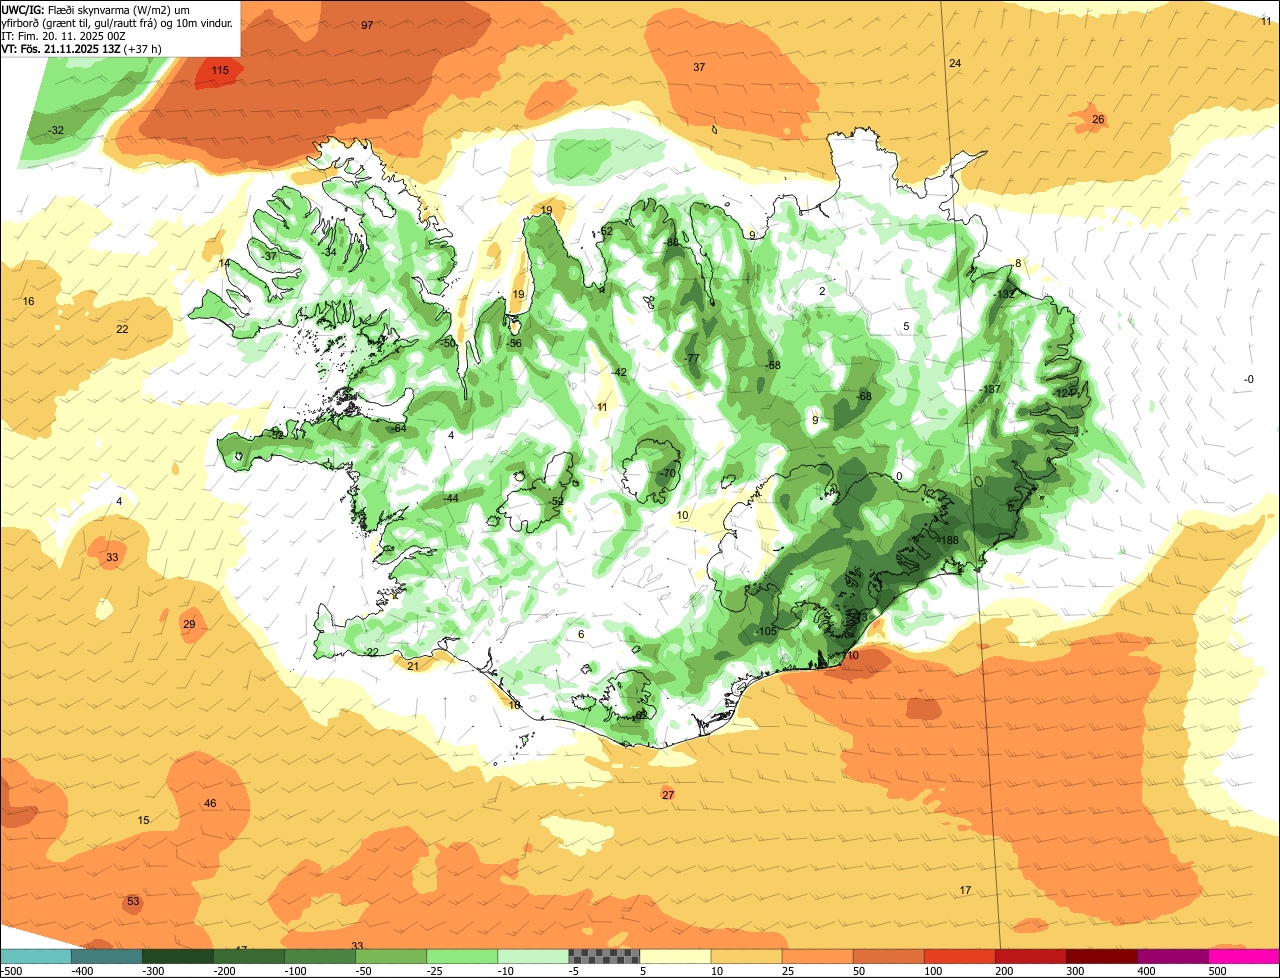Click the map value 97

pyautogui.click(x=367, y=25)
